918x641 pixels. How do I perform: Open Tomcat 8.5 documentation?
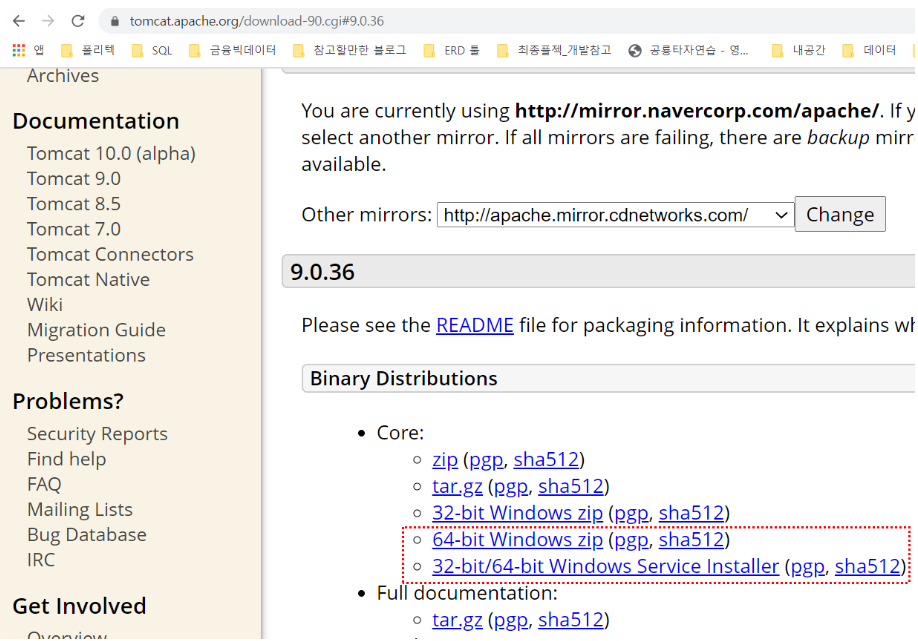74,204
